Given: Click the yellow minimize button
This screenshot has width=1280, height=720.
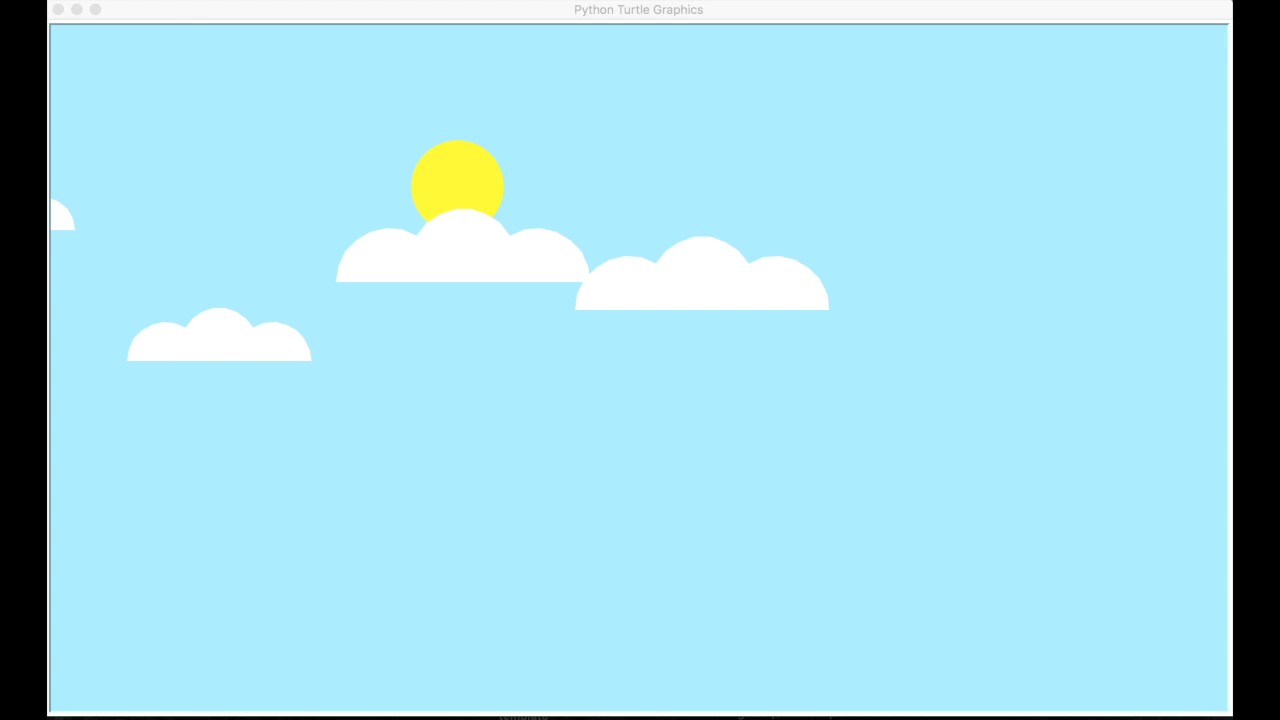Looking at the screenshot, I should click(76, 9).
